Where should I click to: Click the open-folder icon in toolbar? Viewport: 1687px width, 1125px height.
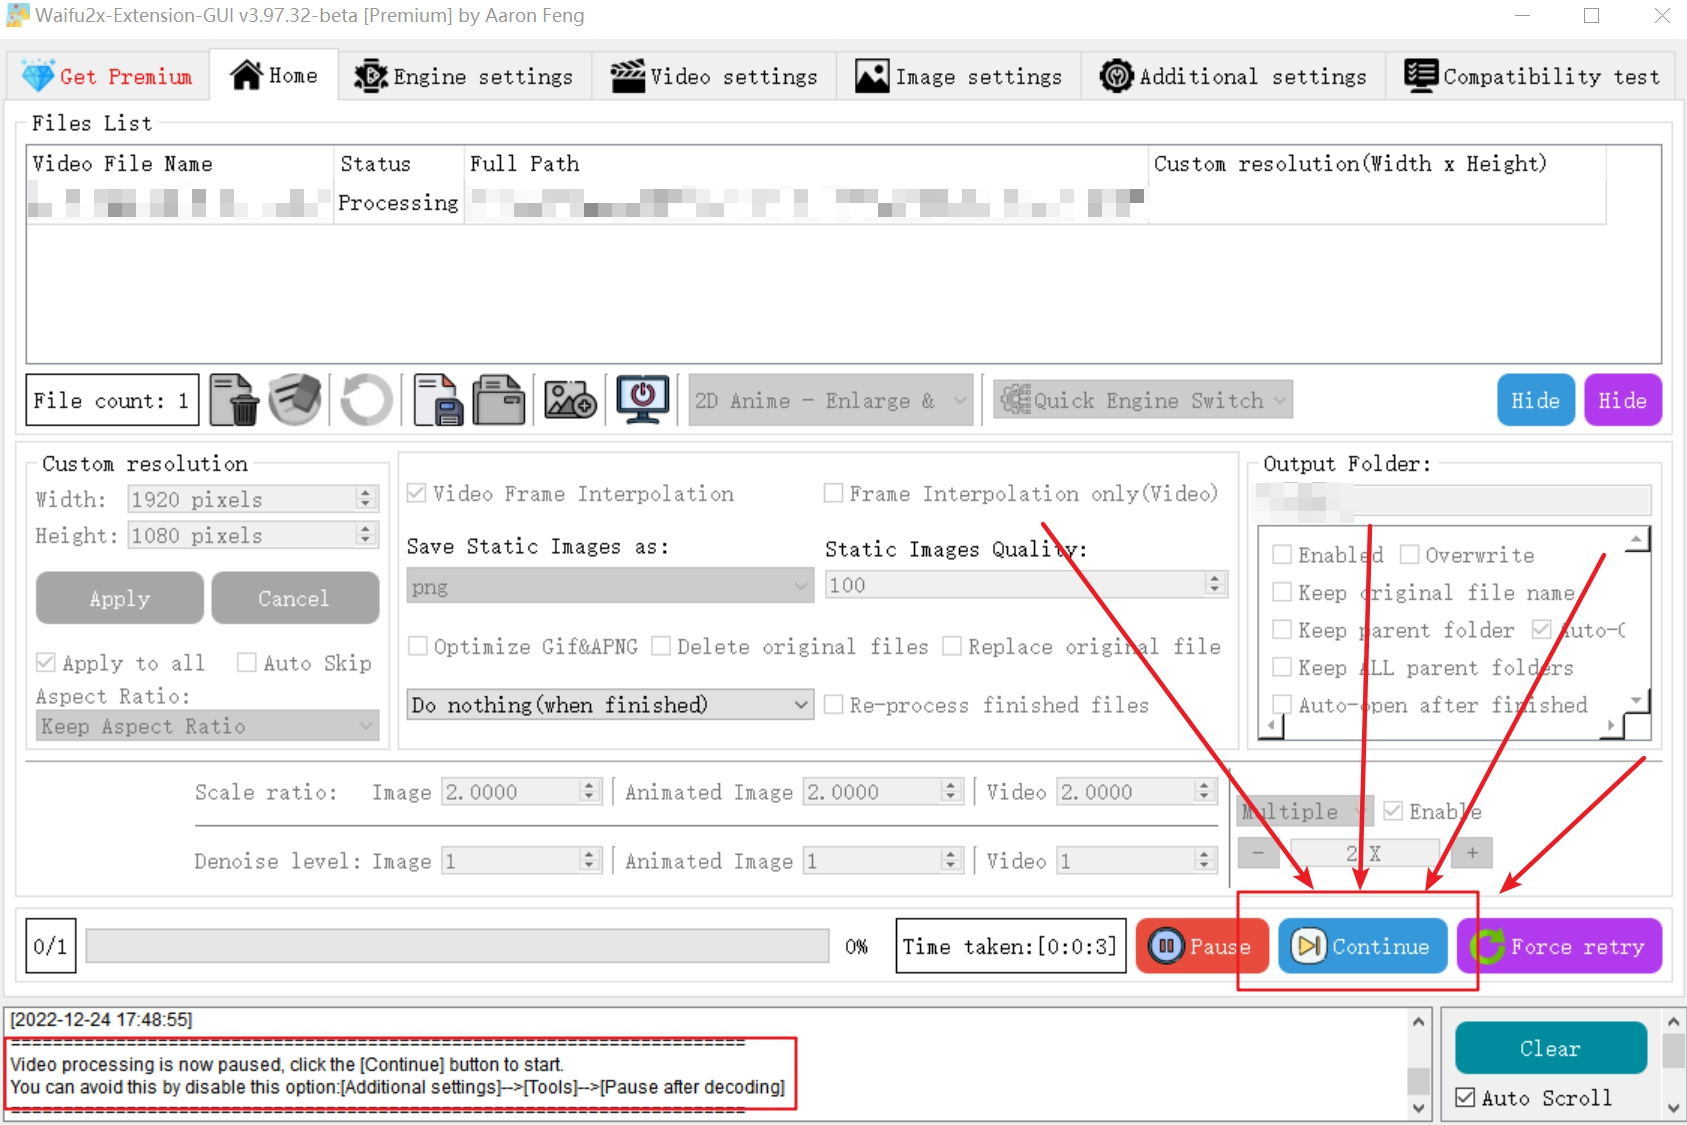pyautogui.click(x=499, y=400)
